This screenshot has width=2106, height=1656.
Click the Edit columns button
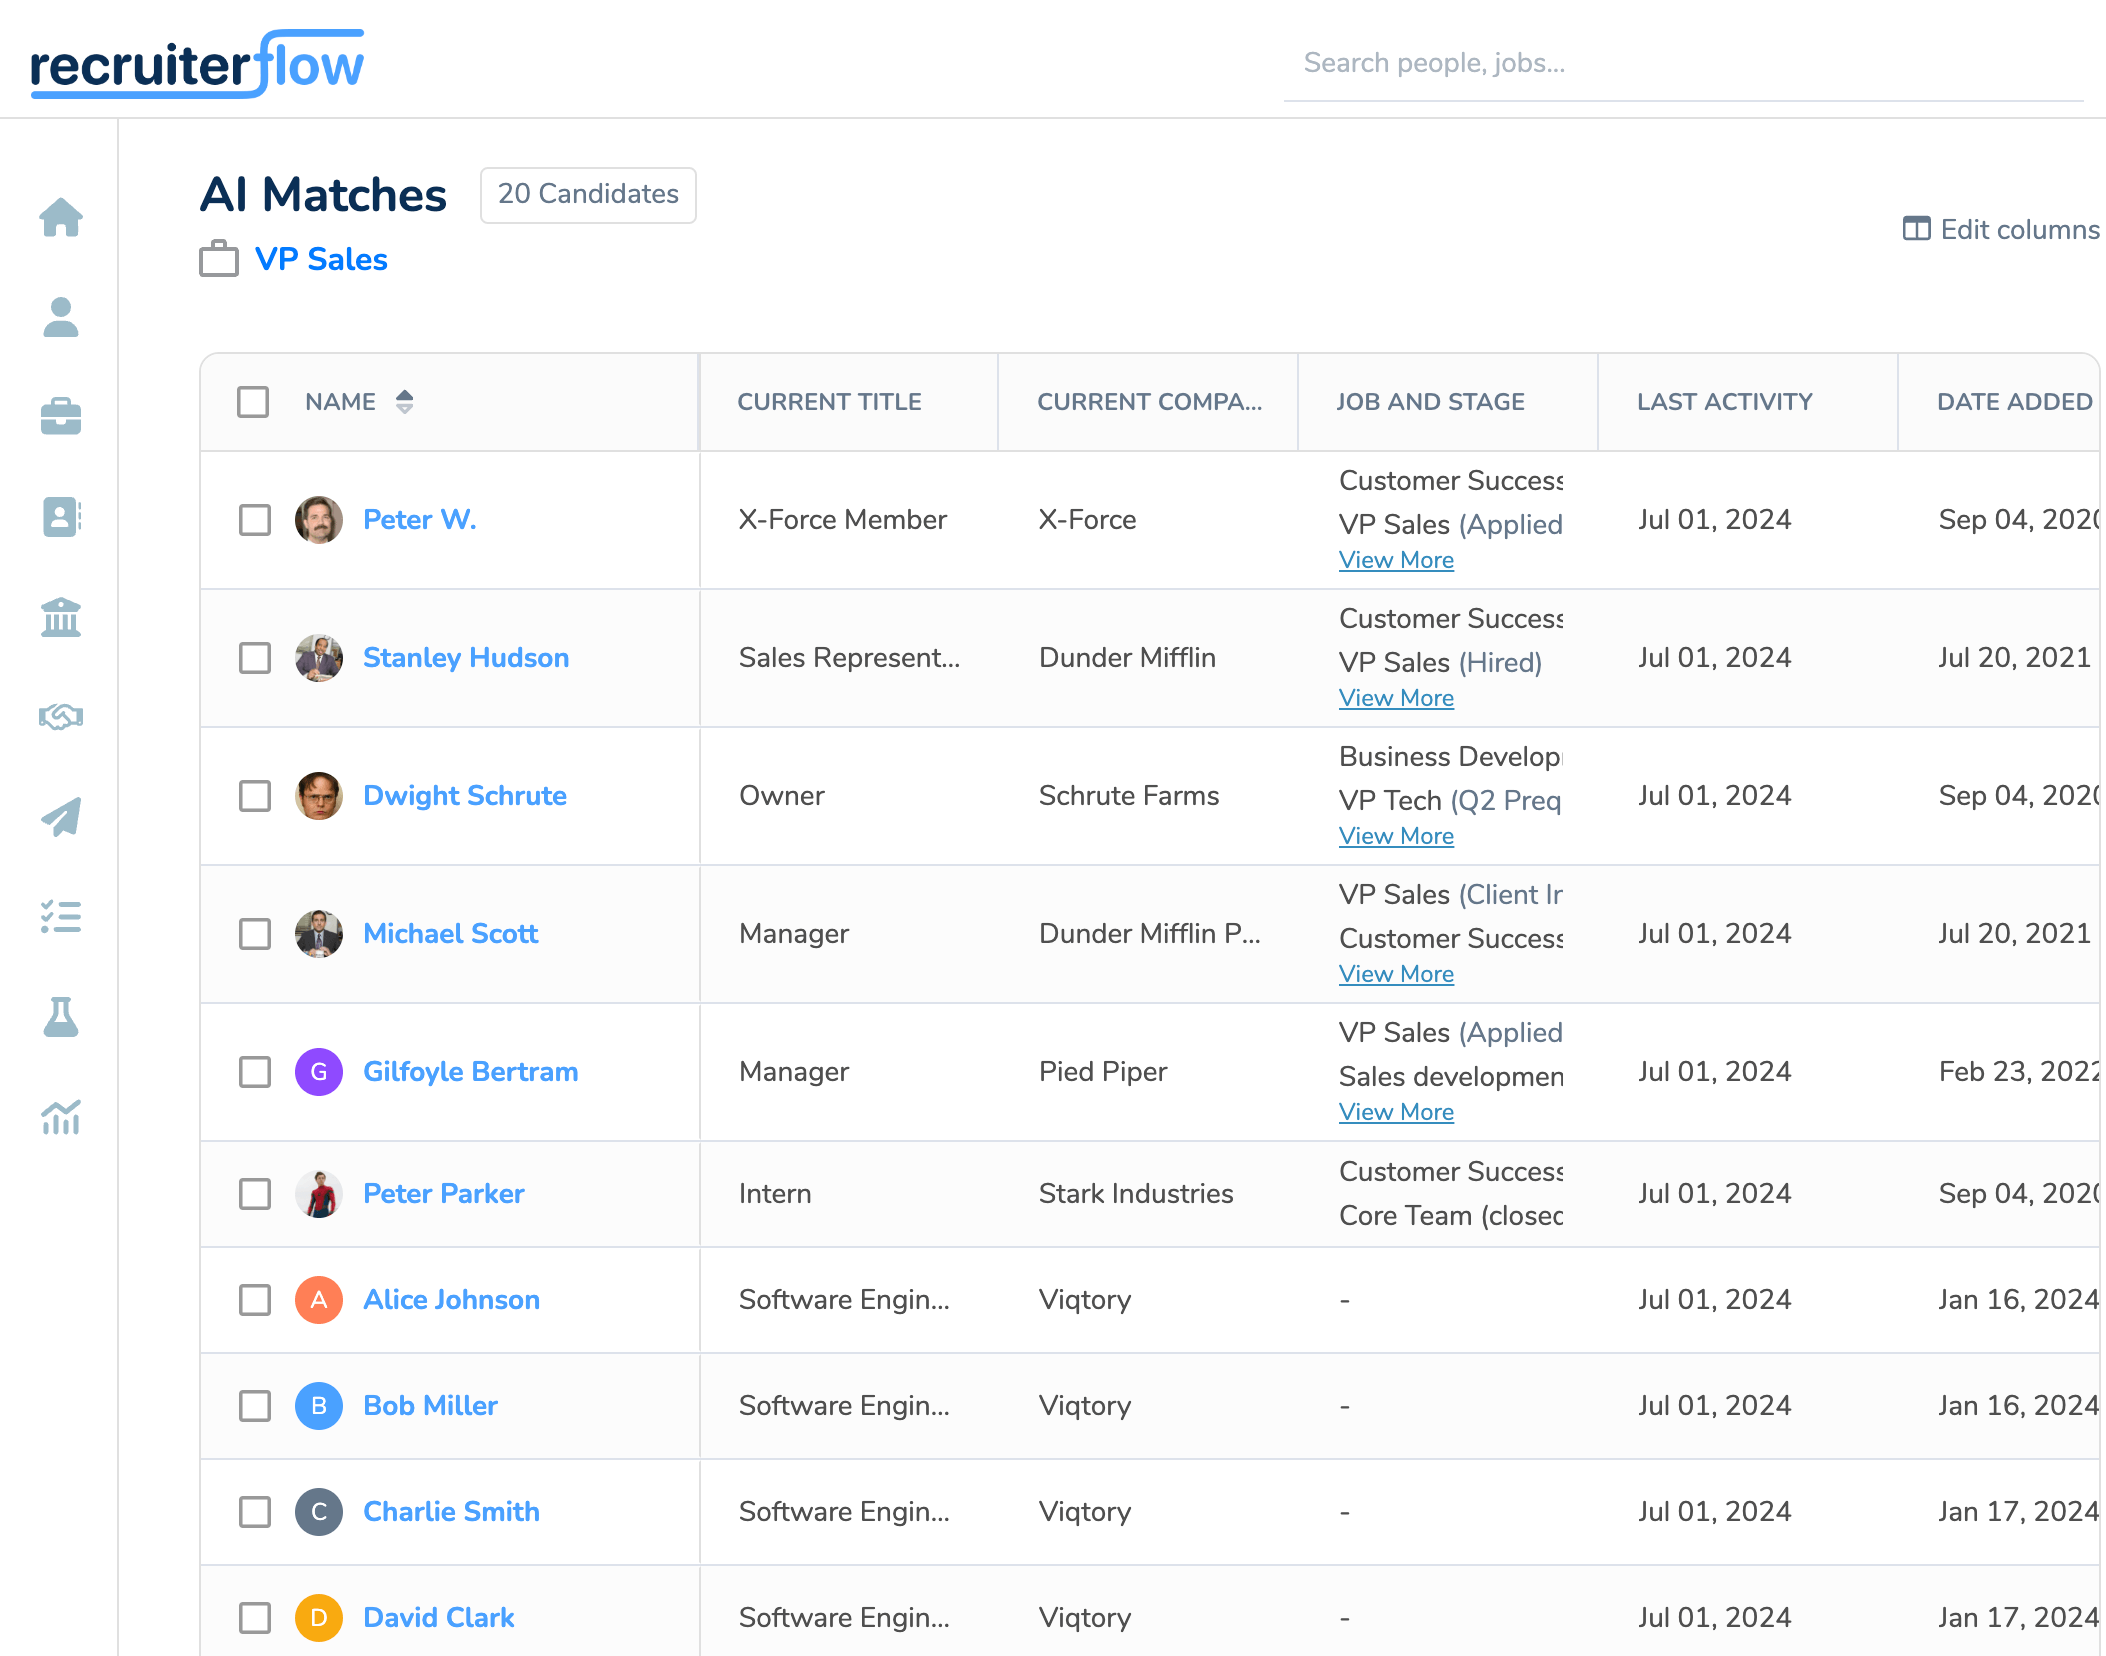click(x=2001, y=229)
